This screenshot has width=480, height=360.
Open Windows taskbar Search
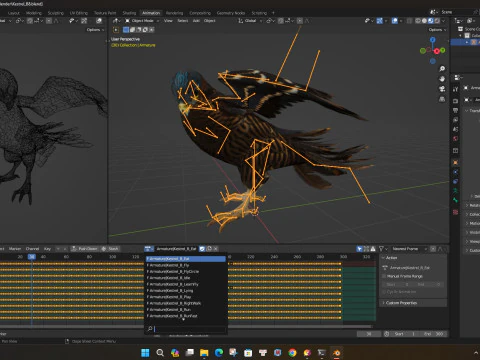(160, 353)
